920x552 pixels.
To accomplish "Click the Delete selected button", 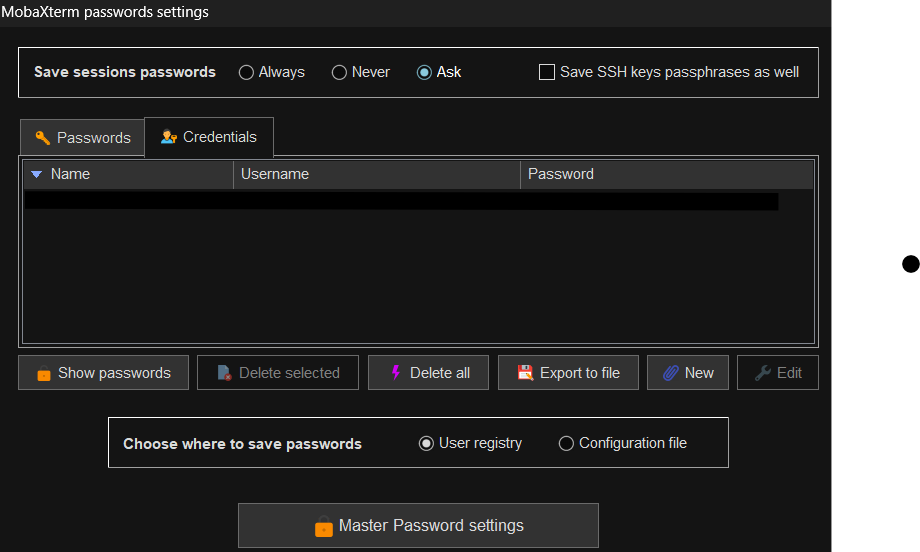I will pyautogui.click(x=278, y=372).
